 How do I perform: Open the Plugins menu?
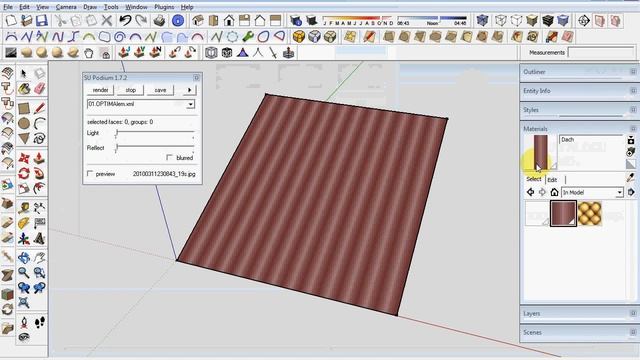(164, 7)
